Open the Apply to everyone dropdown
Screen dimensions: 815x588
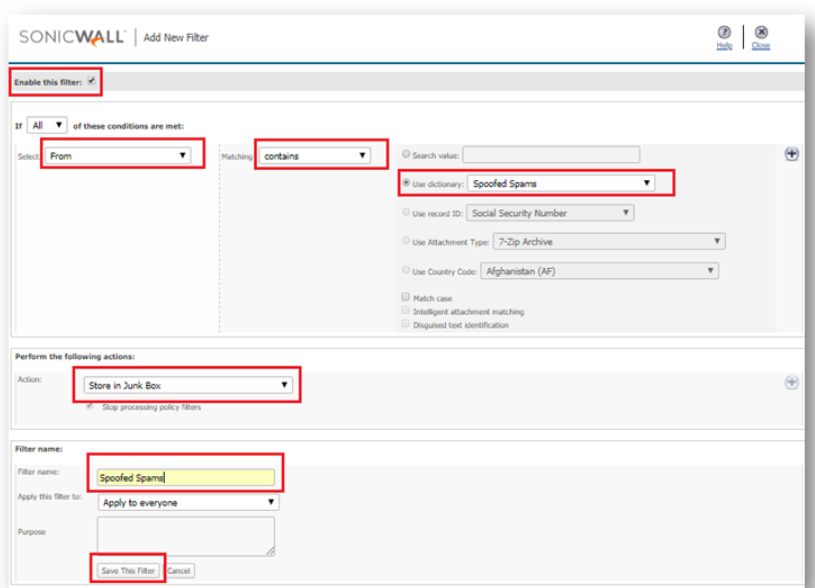click(188, 503)
